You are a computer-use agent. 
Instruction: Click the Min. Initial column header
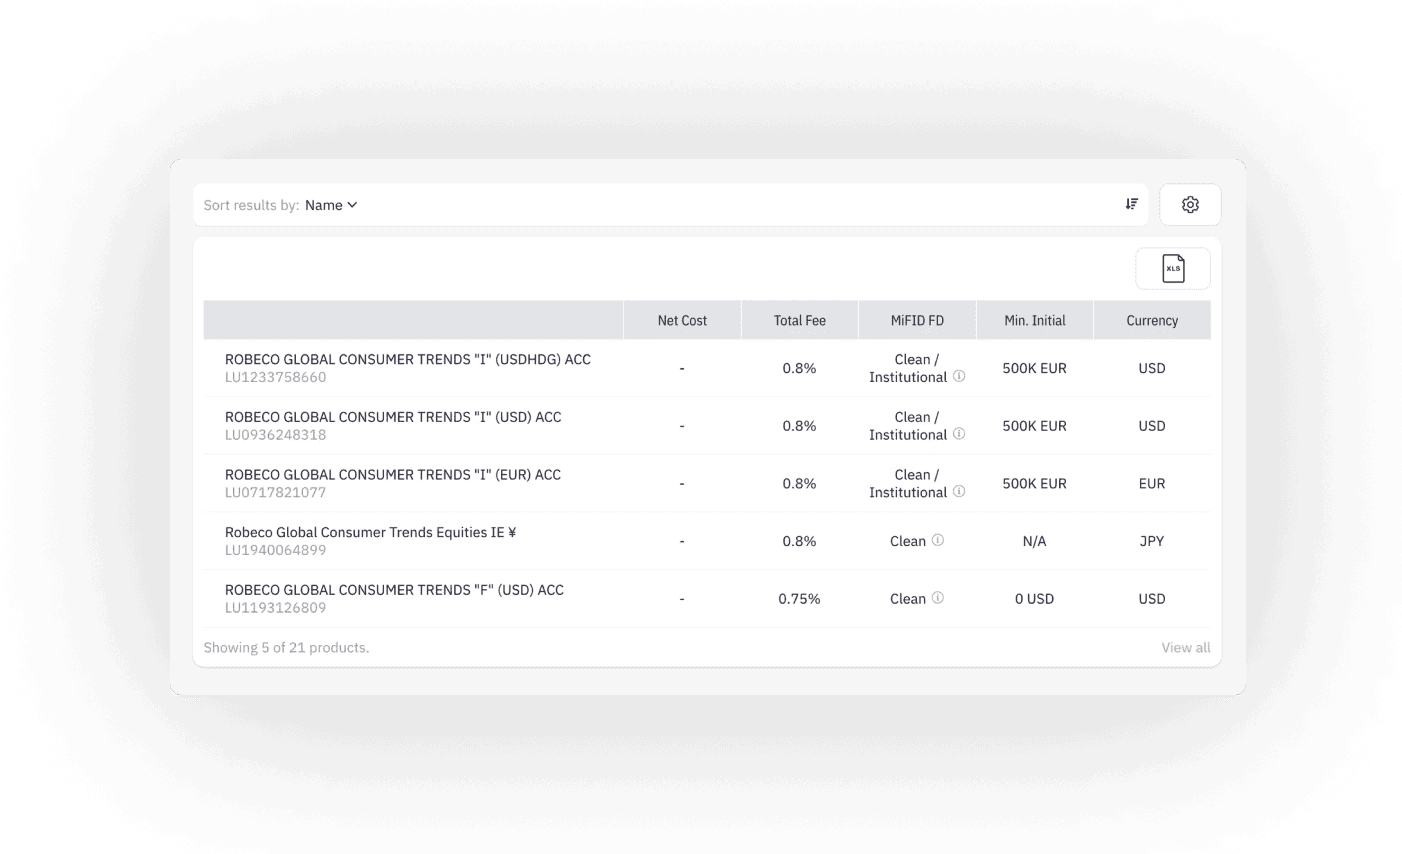click(x=1035, y=320)
